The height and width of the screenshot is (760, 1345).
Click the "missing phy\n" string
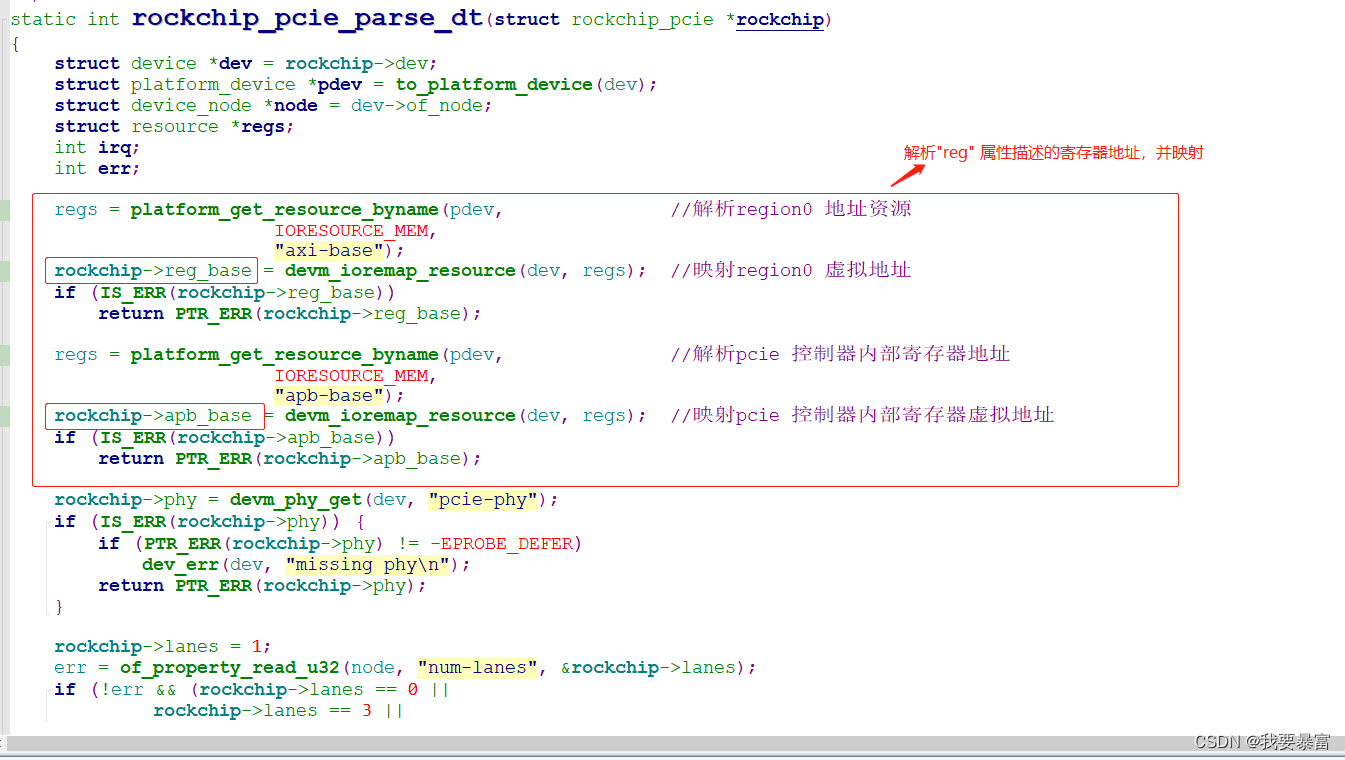tap(367, 565)
